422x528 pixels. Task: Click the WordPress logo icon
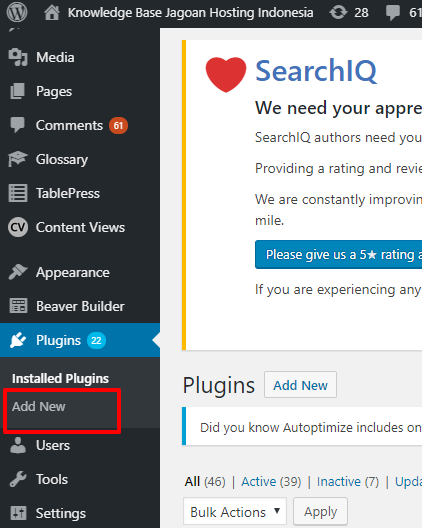(17, 12)
